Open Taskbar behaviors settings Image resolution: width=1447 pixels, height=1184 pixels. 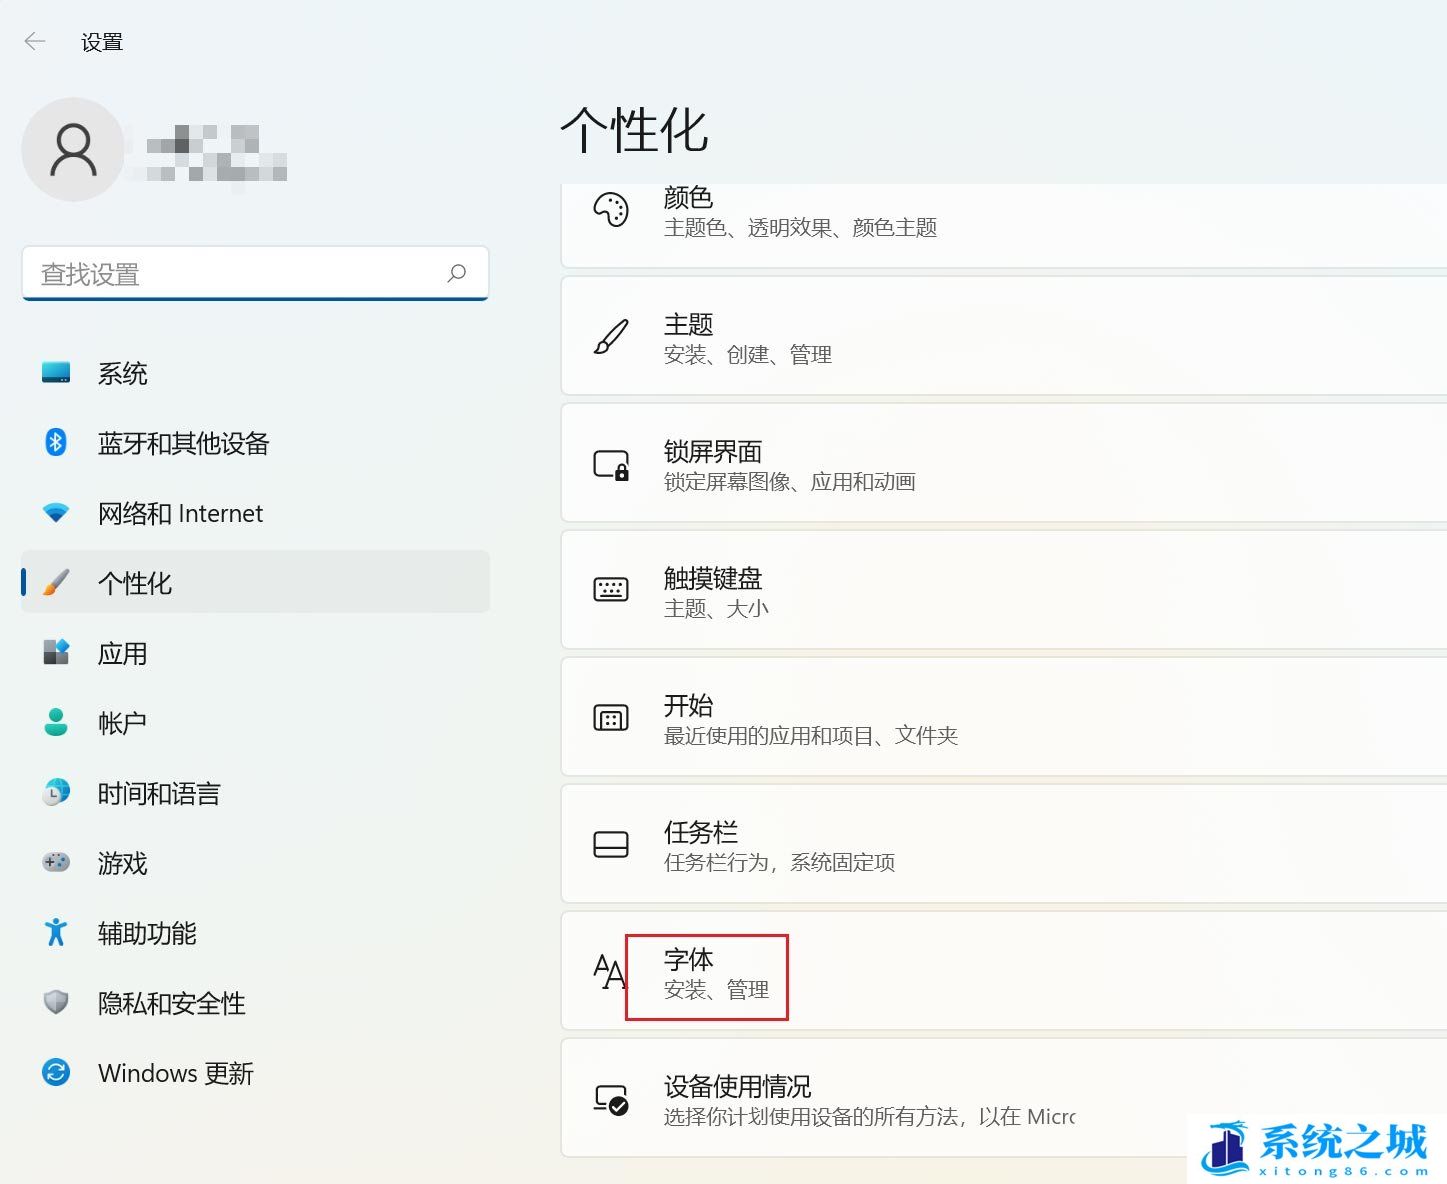tap(1000, 846)
